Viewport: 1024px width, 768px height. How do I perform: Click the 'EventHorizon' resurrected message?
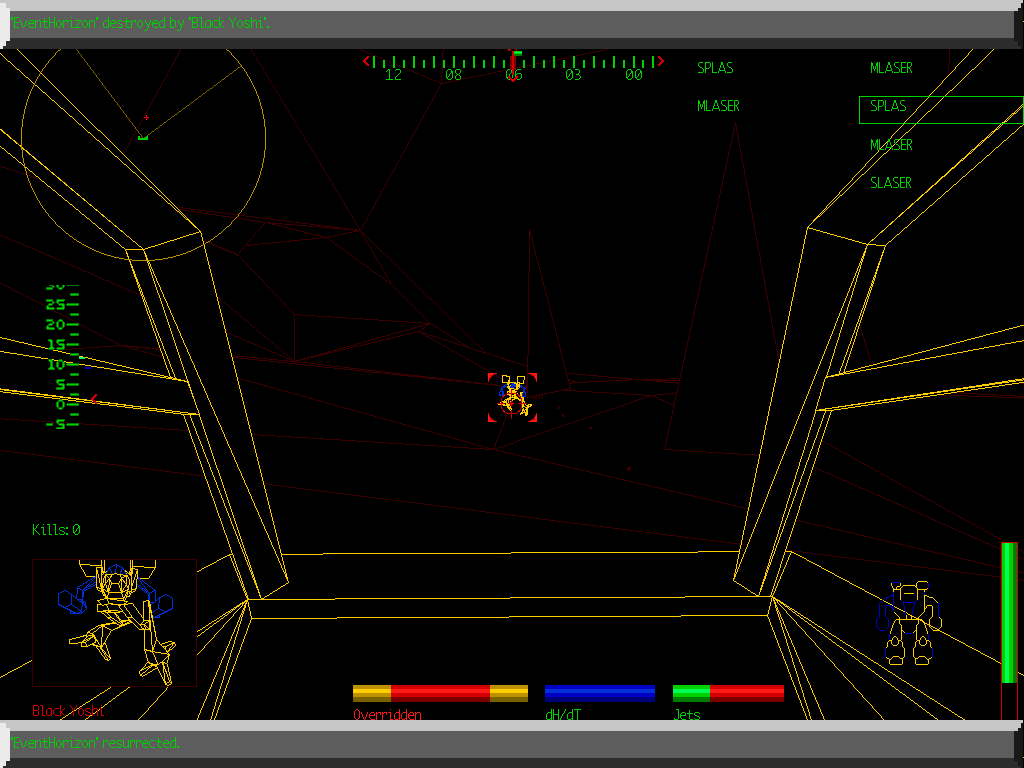pos(96,743)
